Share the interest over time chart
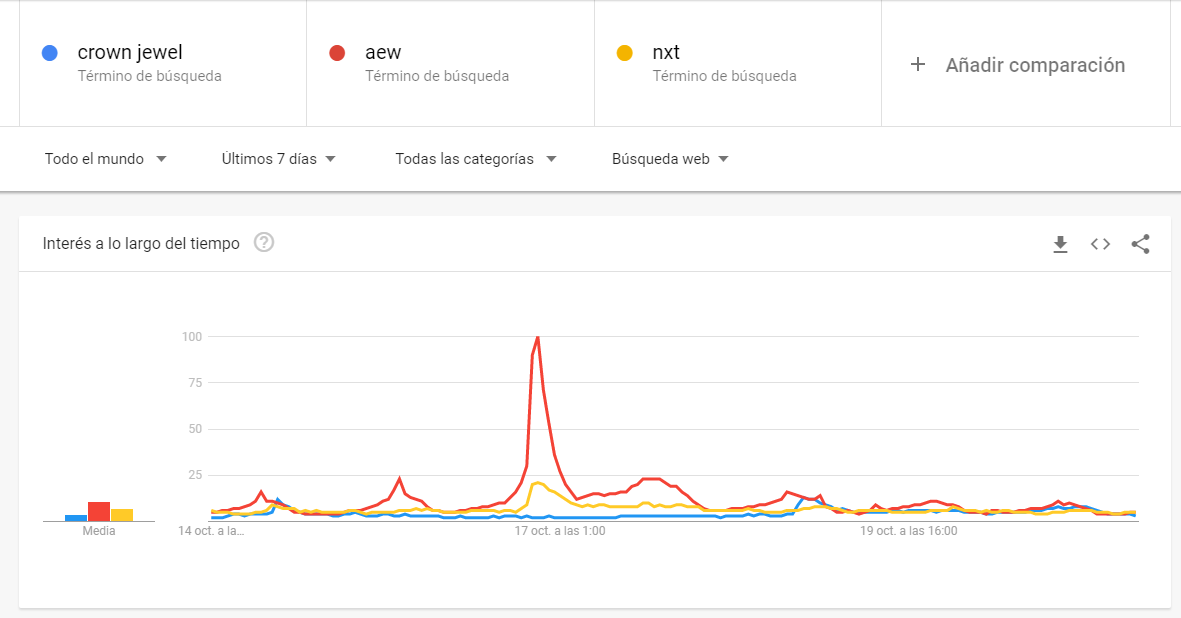This screenshot has width=1181, height=618. click(x=1140, y=244)
